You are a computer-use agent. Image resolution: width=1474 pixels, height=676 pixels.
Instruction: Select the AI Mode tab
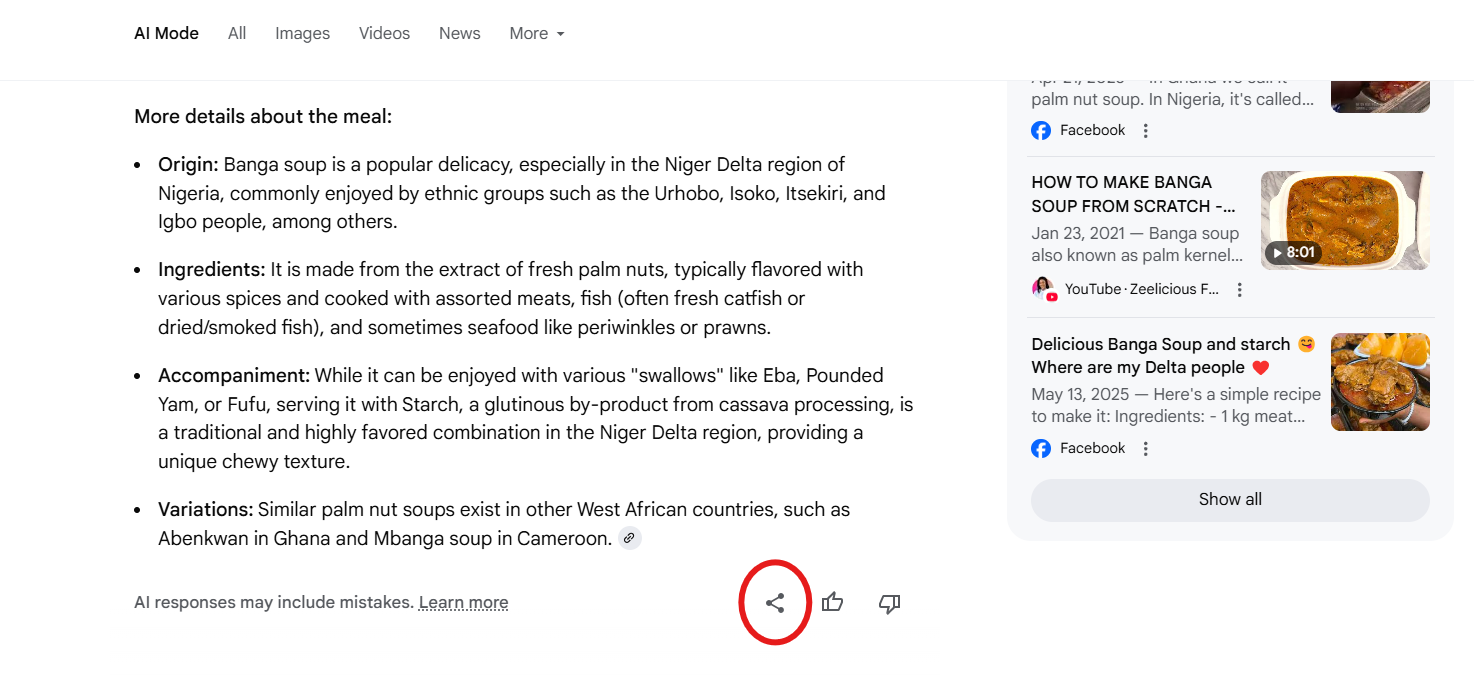(x=166, y=33)
